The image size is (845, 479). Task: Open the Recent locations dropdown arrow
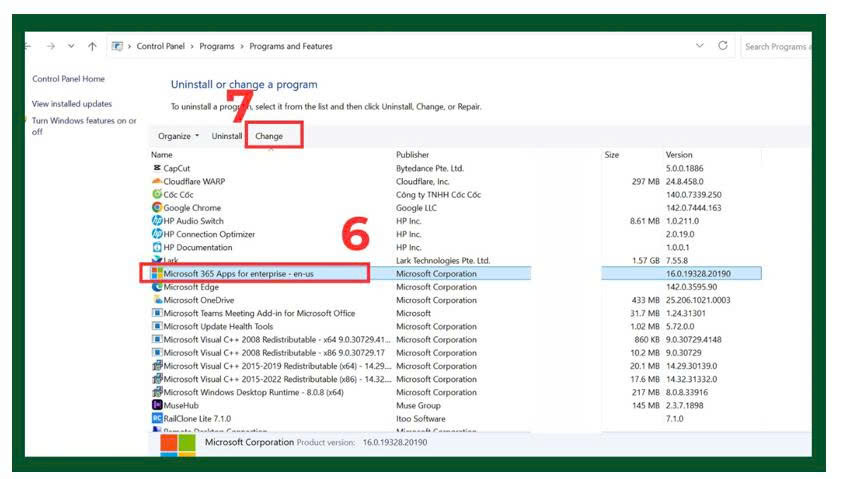(x=71, y=46)
